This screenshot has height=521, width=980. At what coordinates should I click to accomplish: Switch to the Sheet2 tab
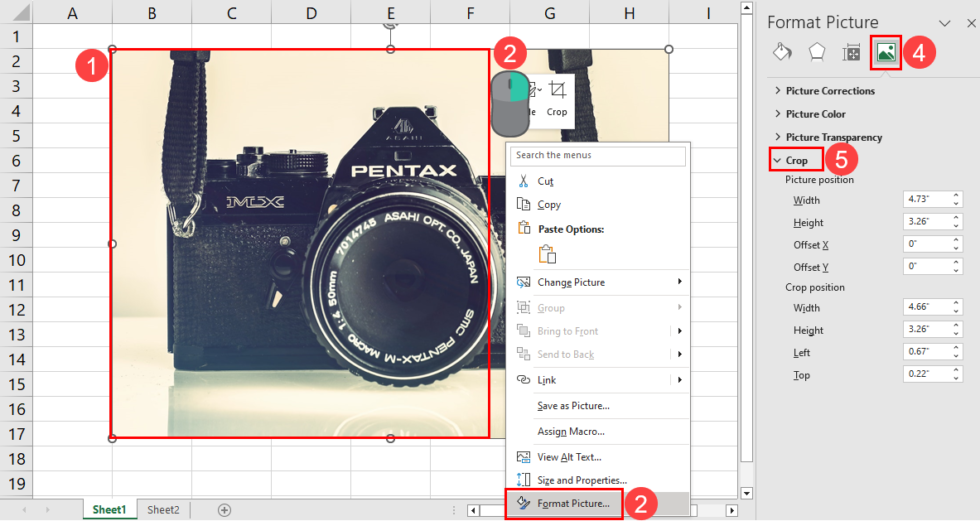click(x=163, y=510)
